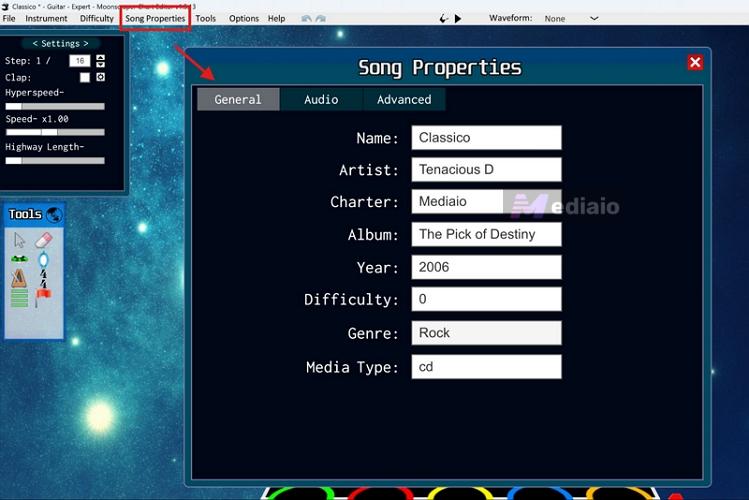Select the 4/4 Time Signature tool

43,278
